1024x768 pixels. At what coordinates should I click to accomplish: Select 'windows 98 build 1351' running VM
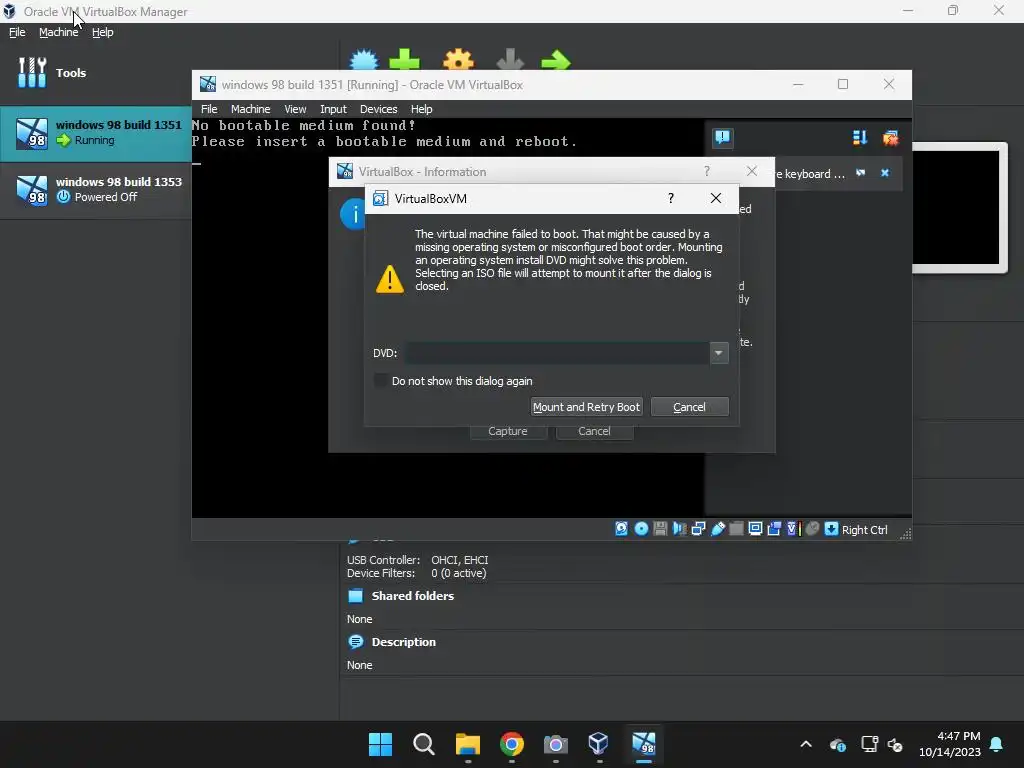click(96, 133)
